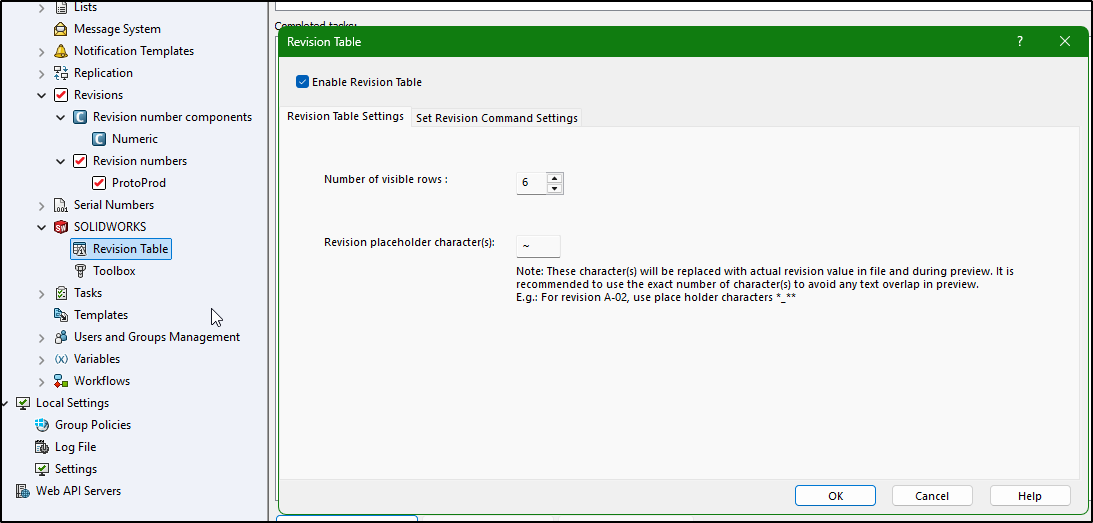This screenshot has width=1093, height=523.
Task: Click the SOLIDWORKS node icon
Action: 61,227
